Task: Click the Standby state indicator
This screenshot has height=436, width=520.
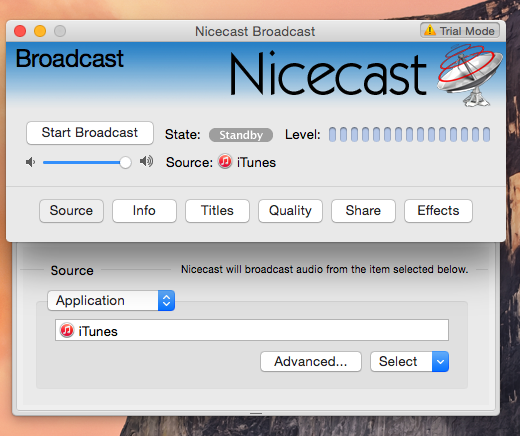Action: click(x=241, y=135)
